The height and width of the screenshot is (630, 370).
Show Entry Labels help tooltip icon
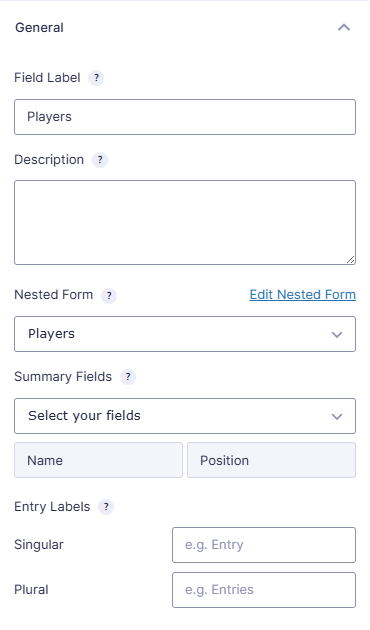[x=106, y=507]
